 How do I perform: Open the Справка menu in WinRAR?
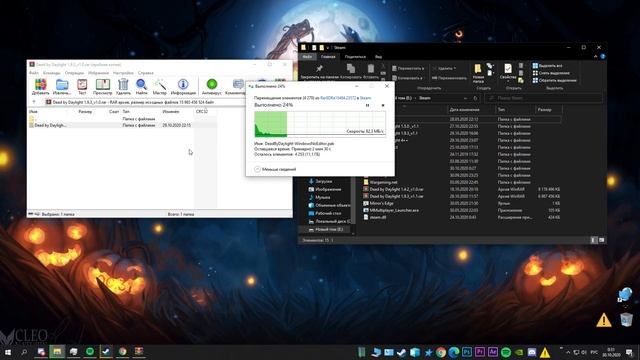pyautogui.click(x=146, y=73)
